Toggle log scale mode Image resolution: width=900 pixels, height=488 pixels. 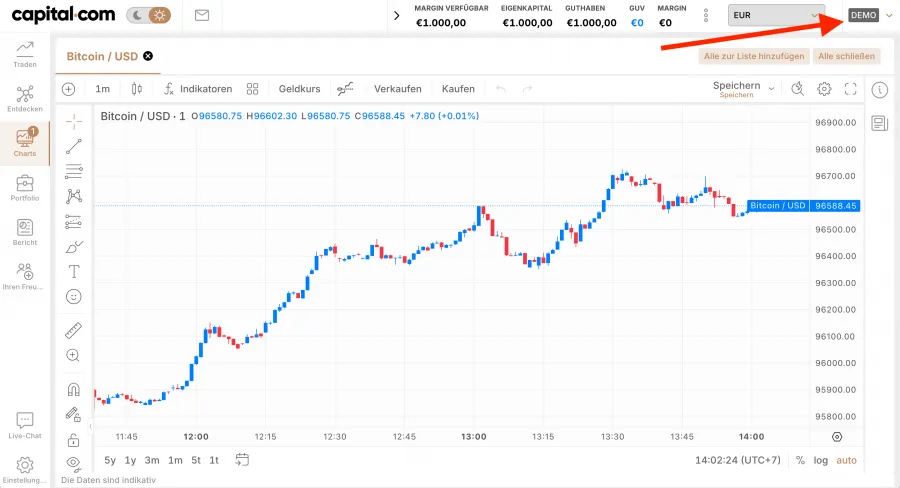point(821,460)
